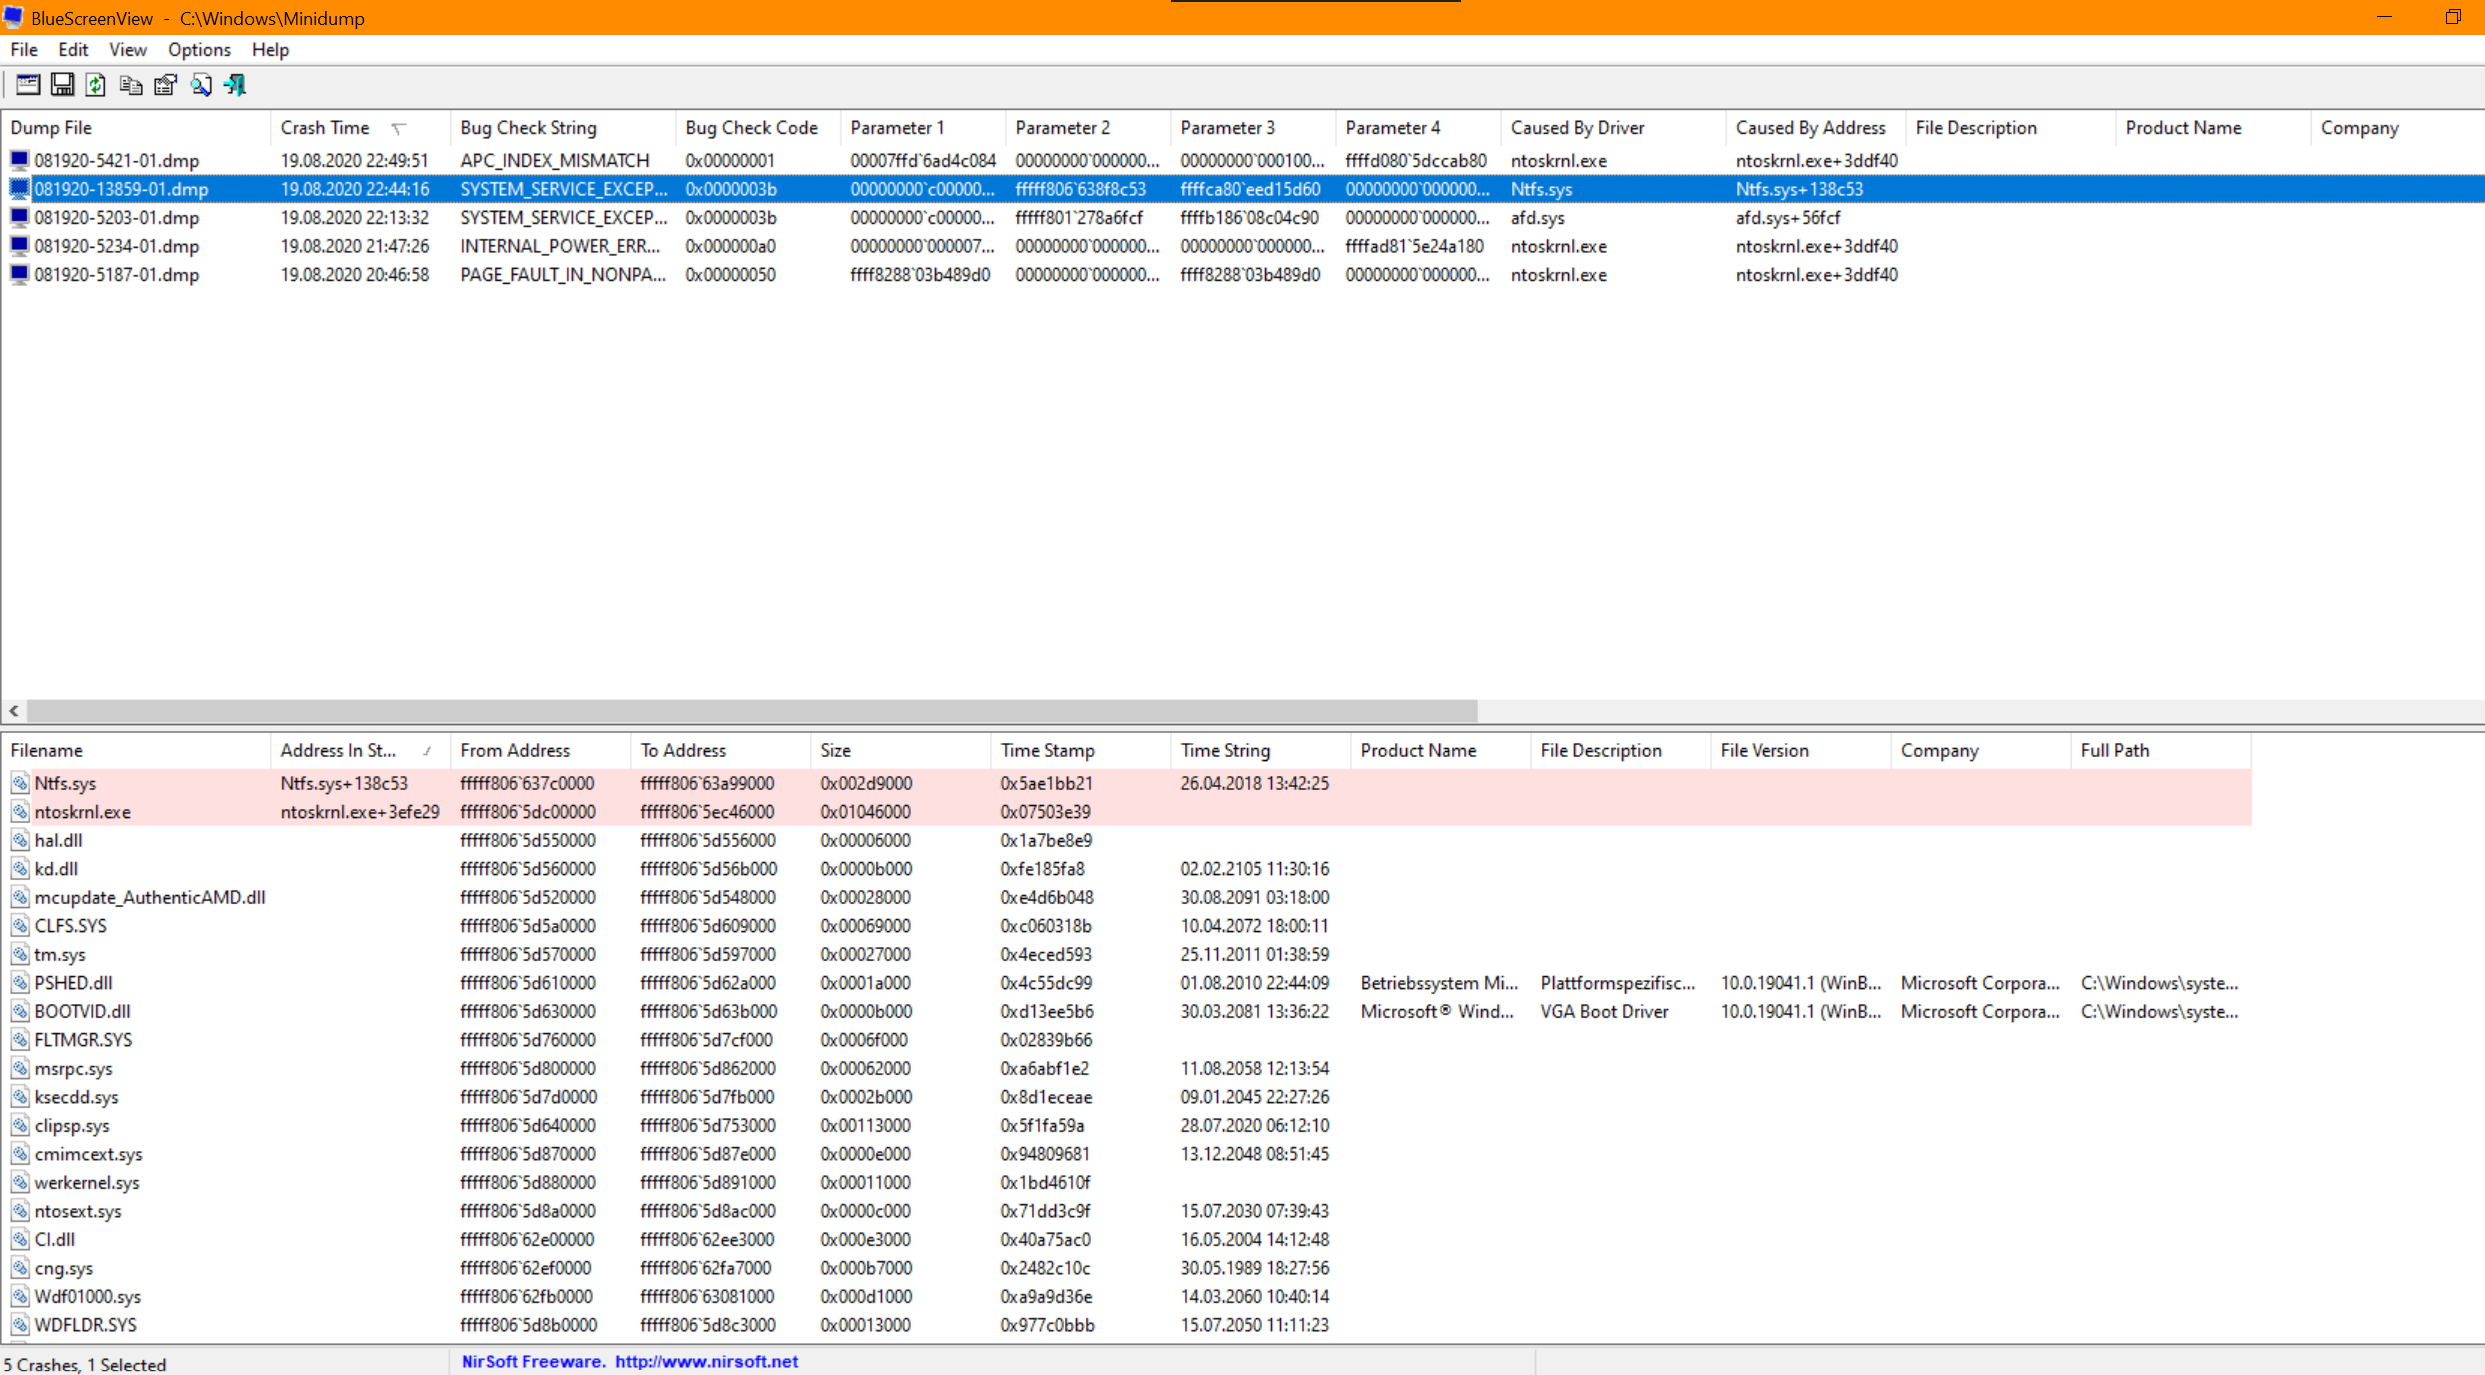Open the File menu

(24, 49)
